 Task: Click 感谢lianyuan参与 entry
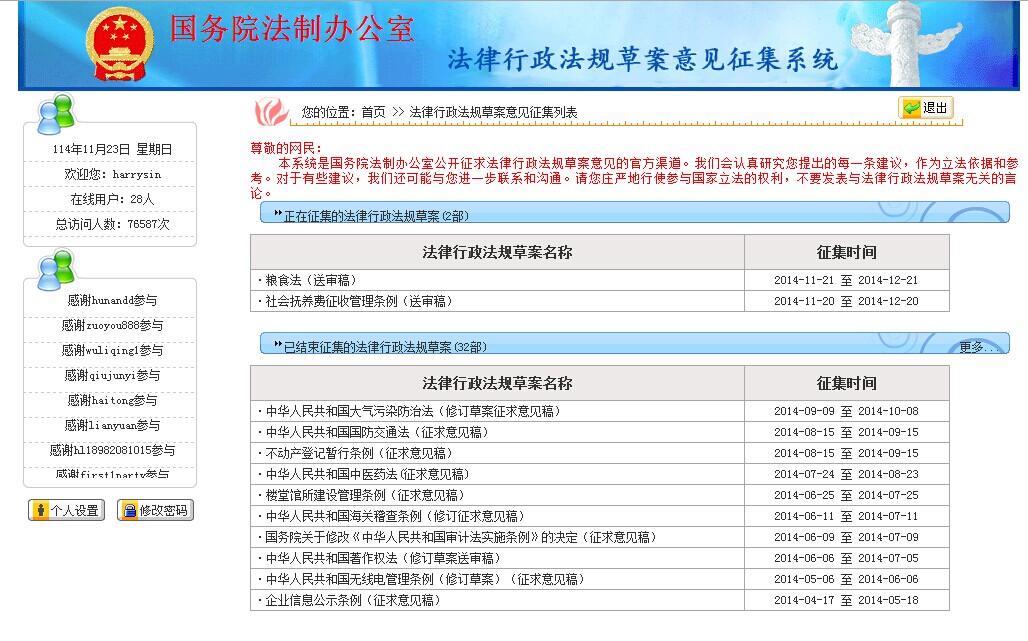pyautogui.click(x=112, y=425)
